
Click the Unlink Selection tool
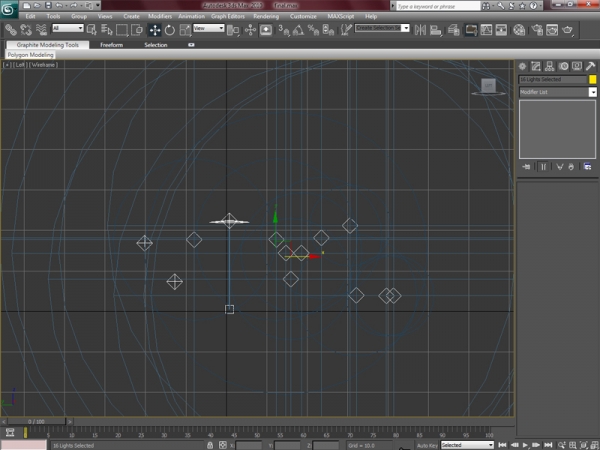(x=26, y=30)
